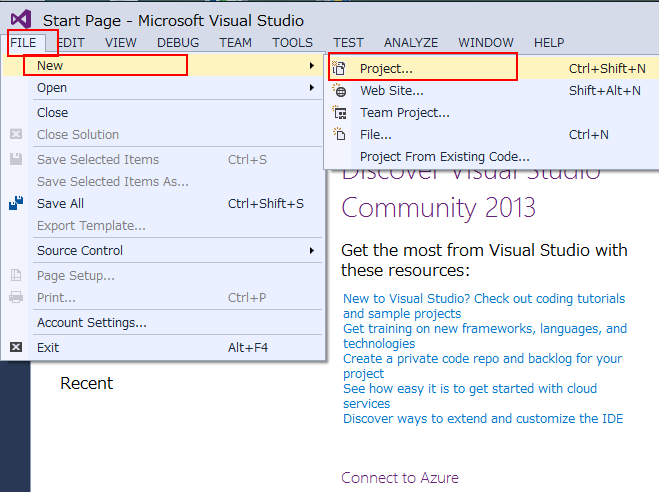The height and width of the screenshot is (492, 659).
Task: Open the training on new frameworks link
Action: click(x=485, y=336)
